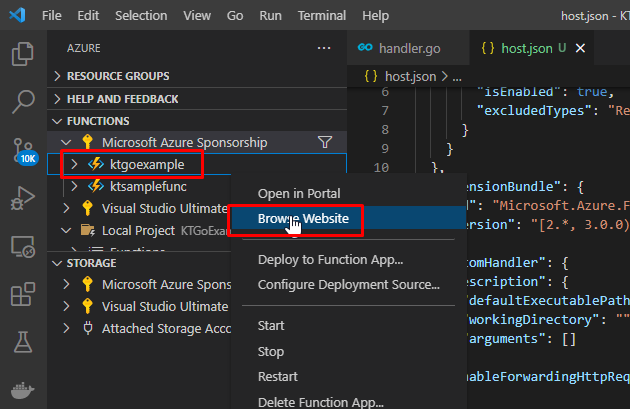Open the Help menu
630x409 pixels.
click(x=375, y=15)
